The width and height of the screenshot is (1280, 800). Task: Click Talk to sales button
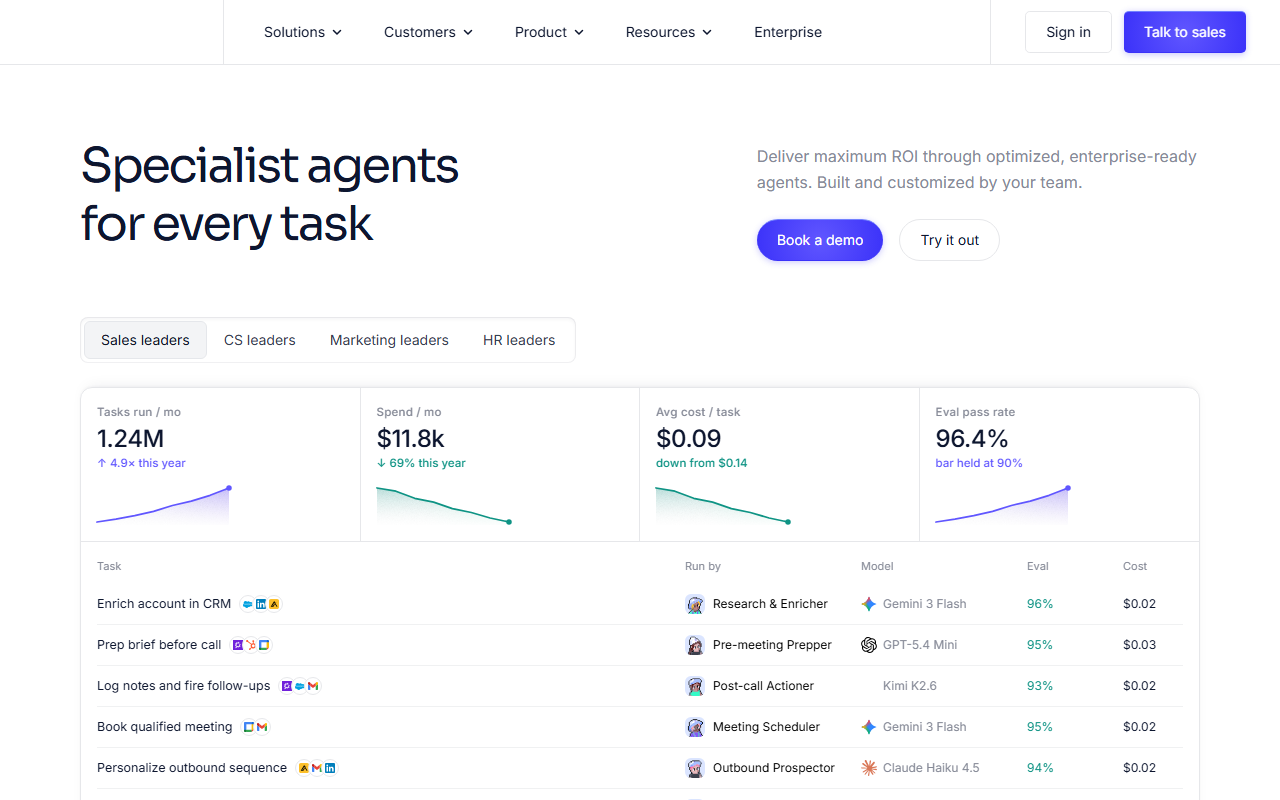click(x=1185, y=32)
